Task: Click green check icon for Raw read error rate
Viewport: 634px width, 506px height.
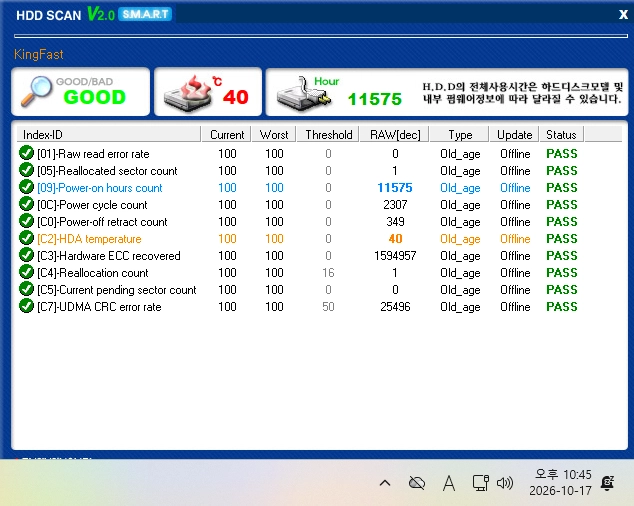Action: tap(26, 153)
